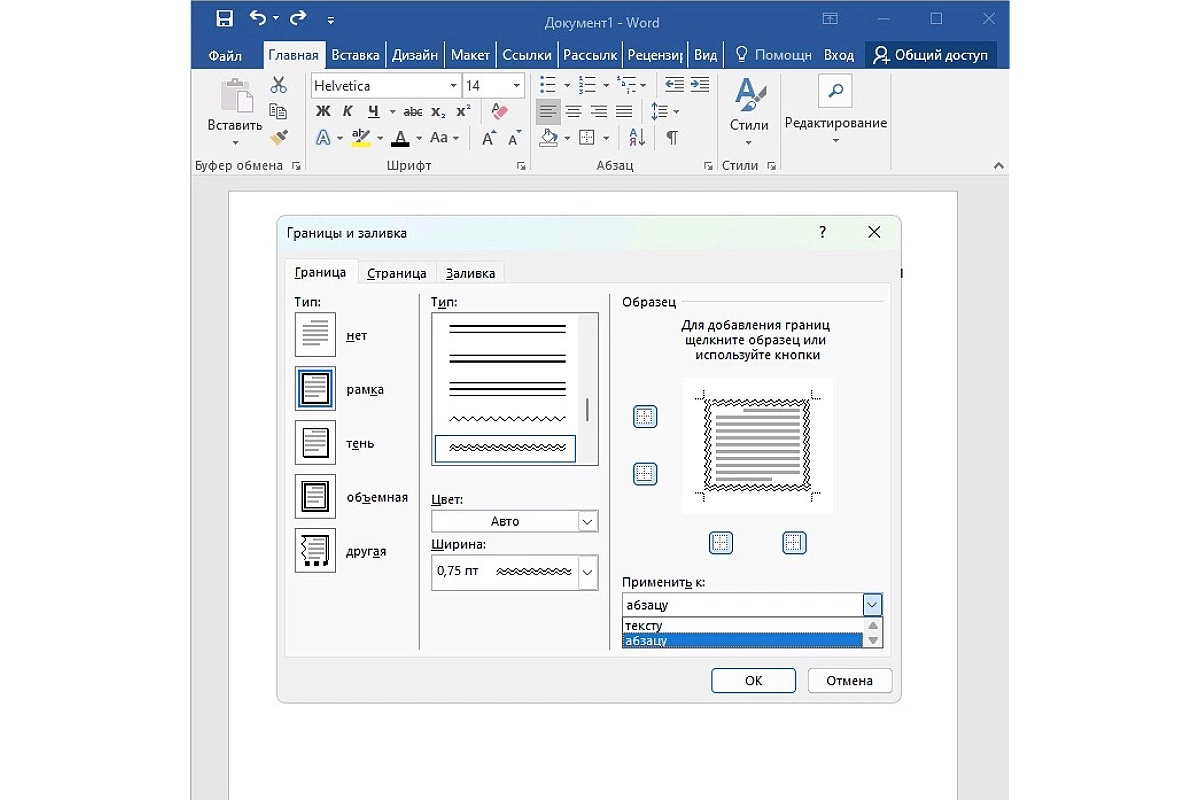
Task: Cut selection using the scissors icon
Action: 279,85
